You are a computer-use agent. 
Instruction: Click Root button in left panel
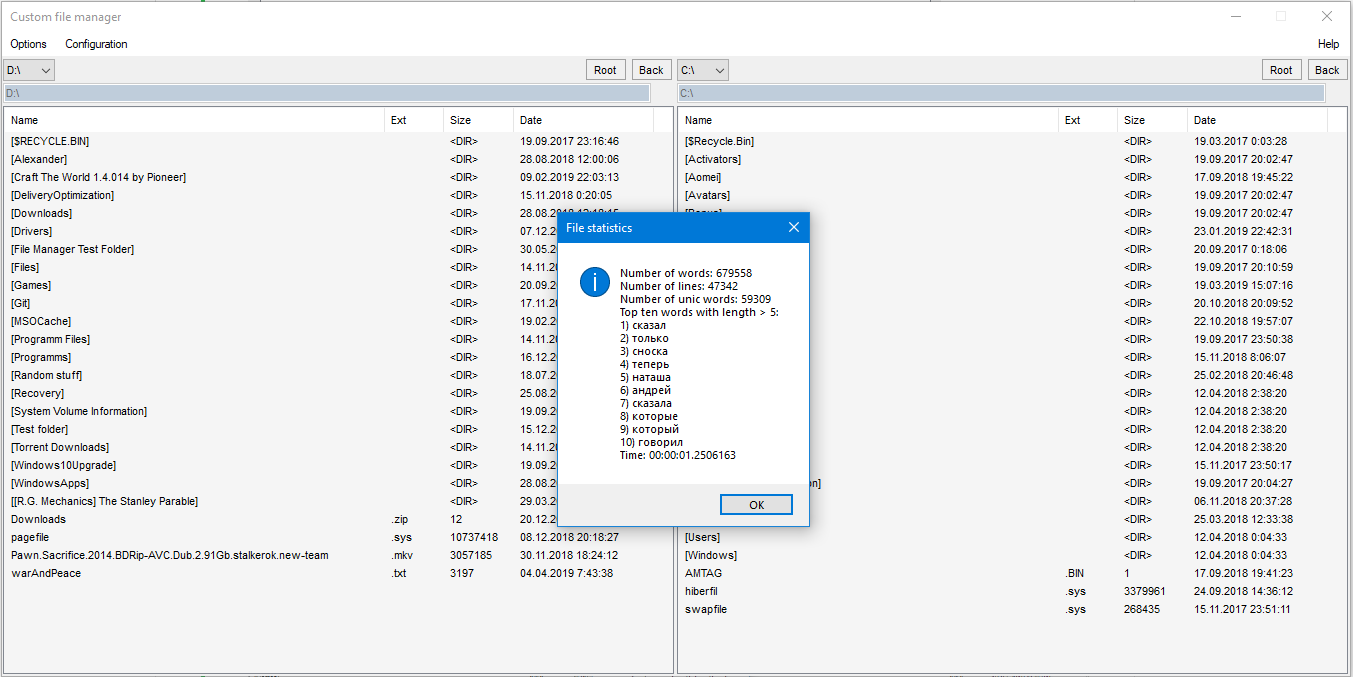(605, 70)
